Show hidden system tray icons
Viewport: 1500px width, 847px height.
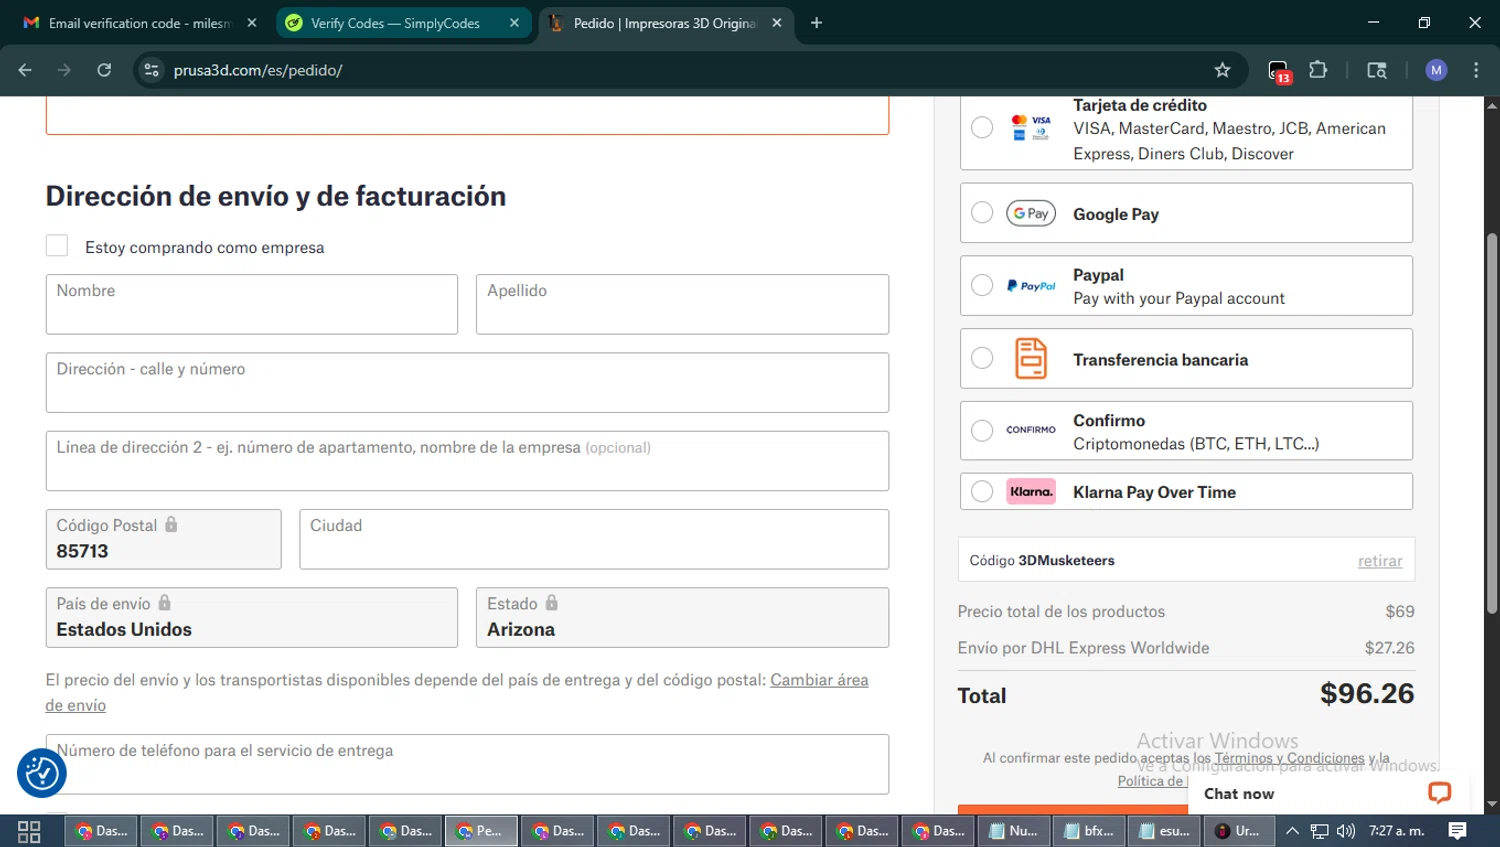1292,831
